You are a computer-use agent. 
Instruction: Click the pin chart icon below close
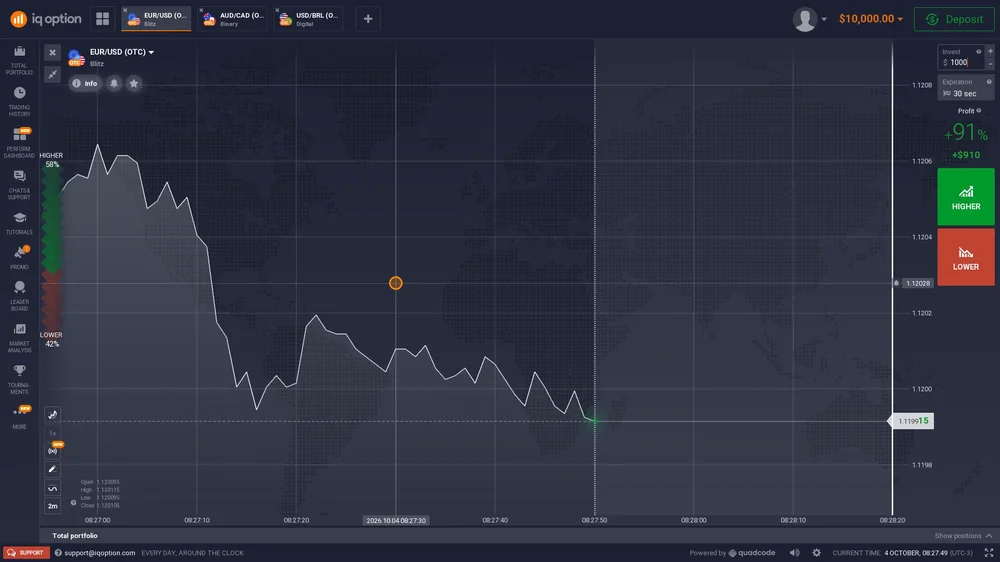tap(52, 74)
